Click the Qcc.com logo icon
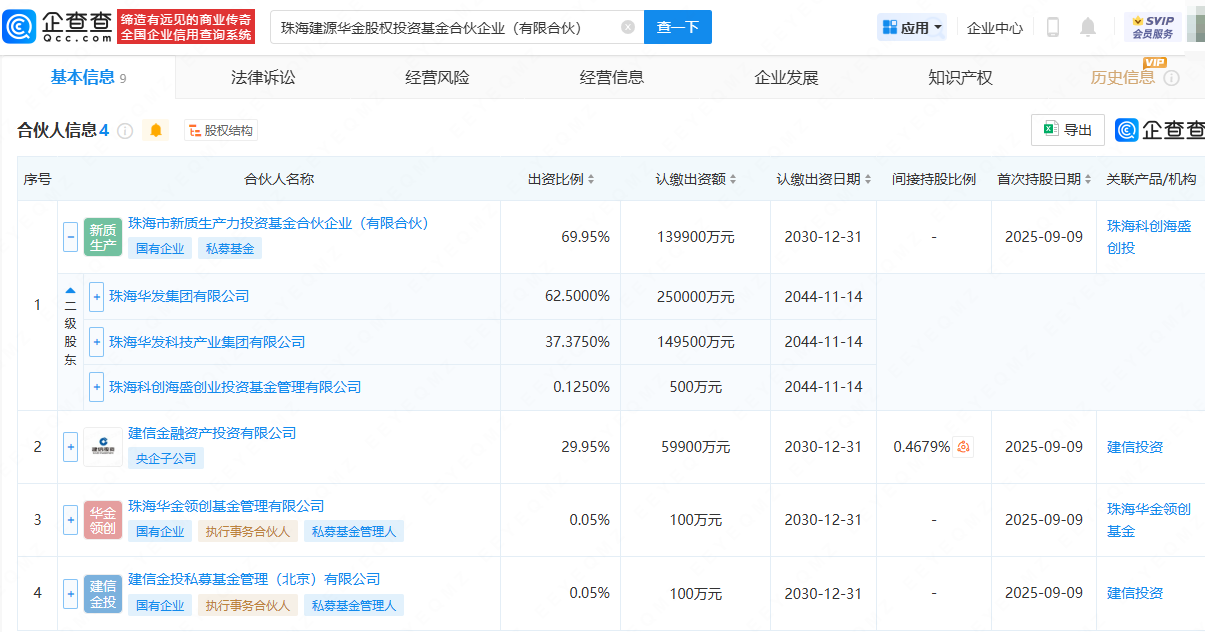Viewport: 1205px width, 632px height. (x=21, y=27)
